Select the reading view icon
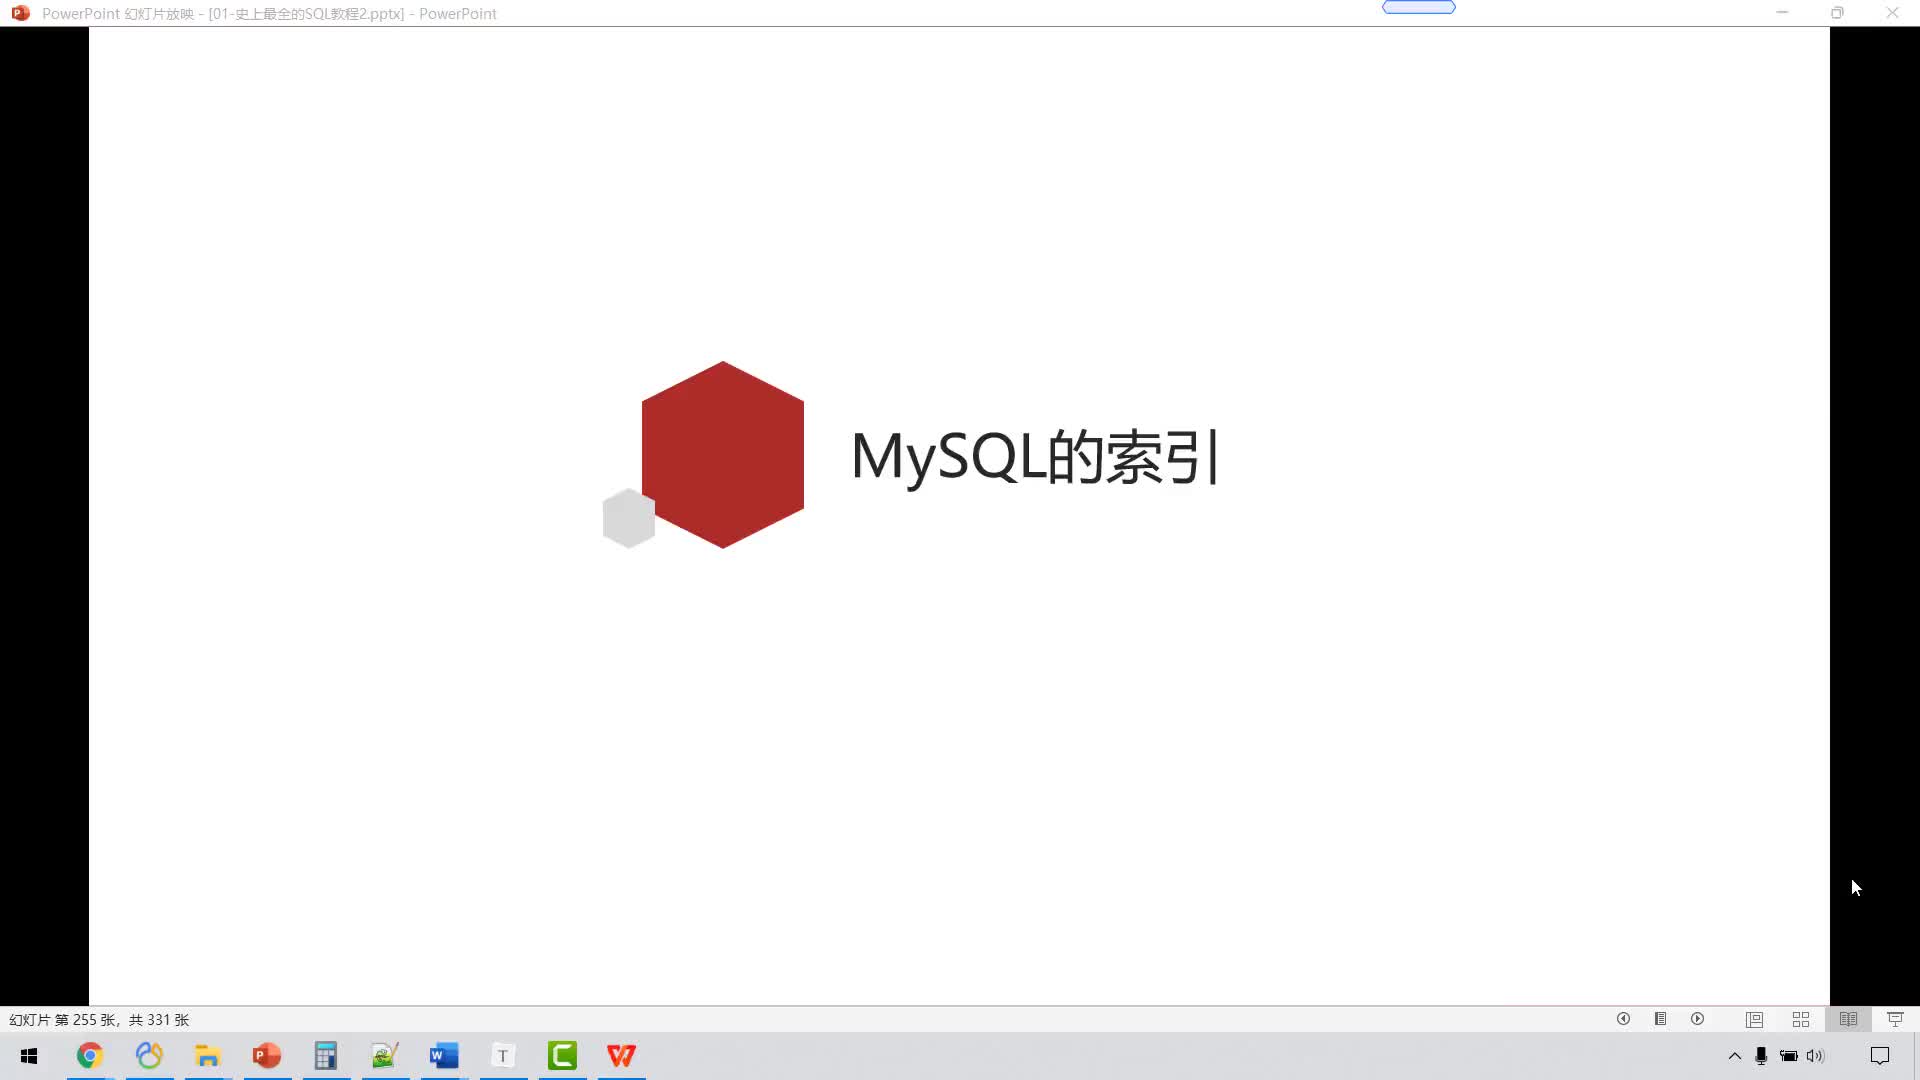 [1847, 1018]
